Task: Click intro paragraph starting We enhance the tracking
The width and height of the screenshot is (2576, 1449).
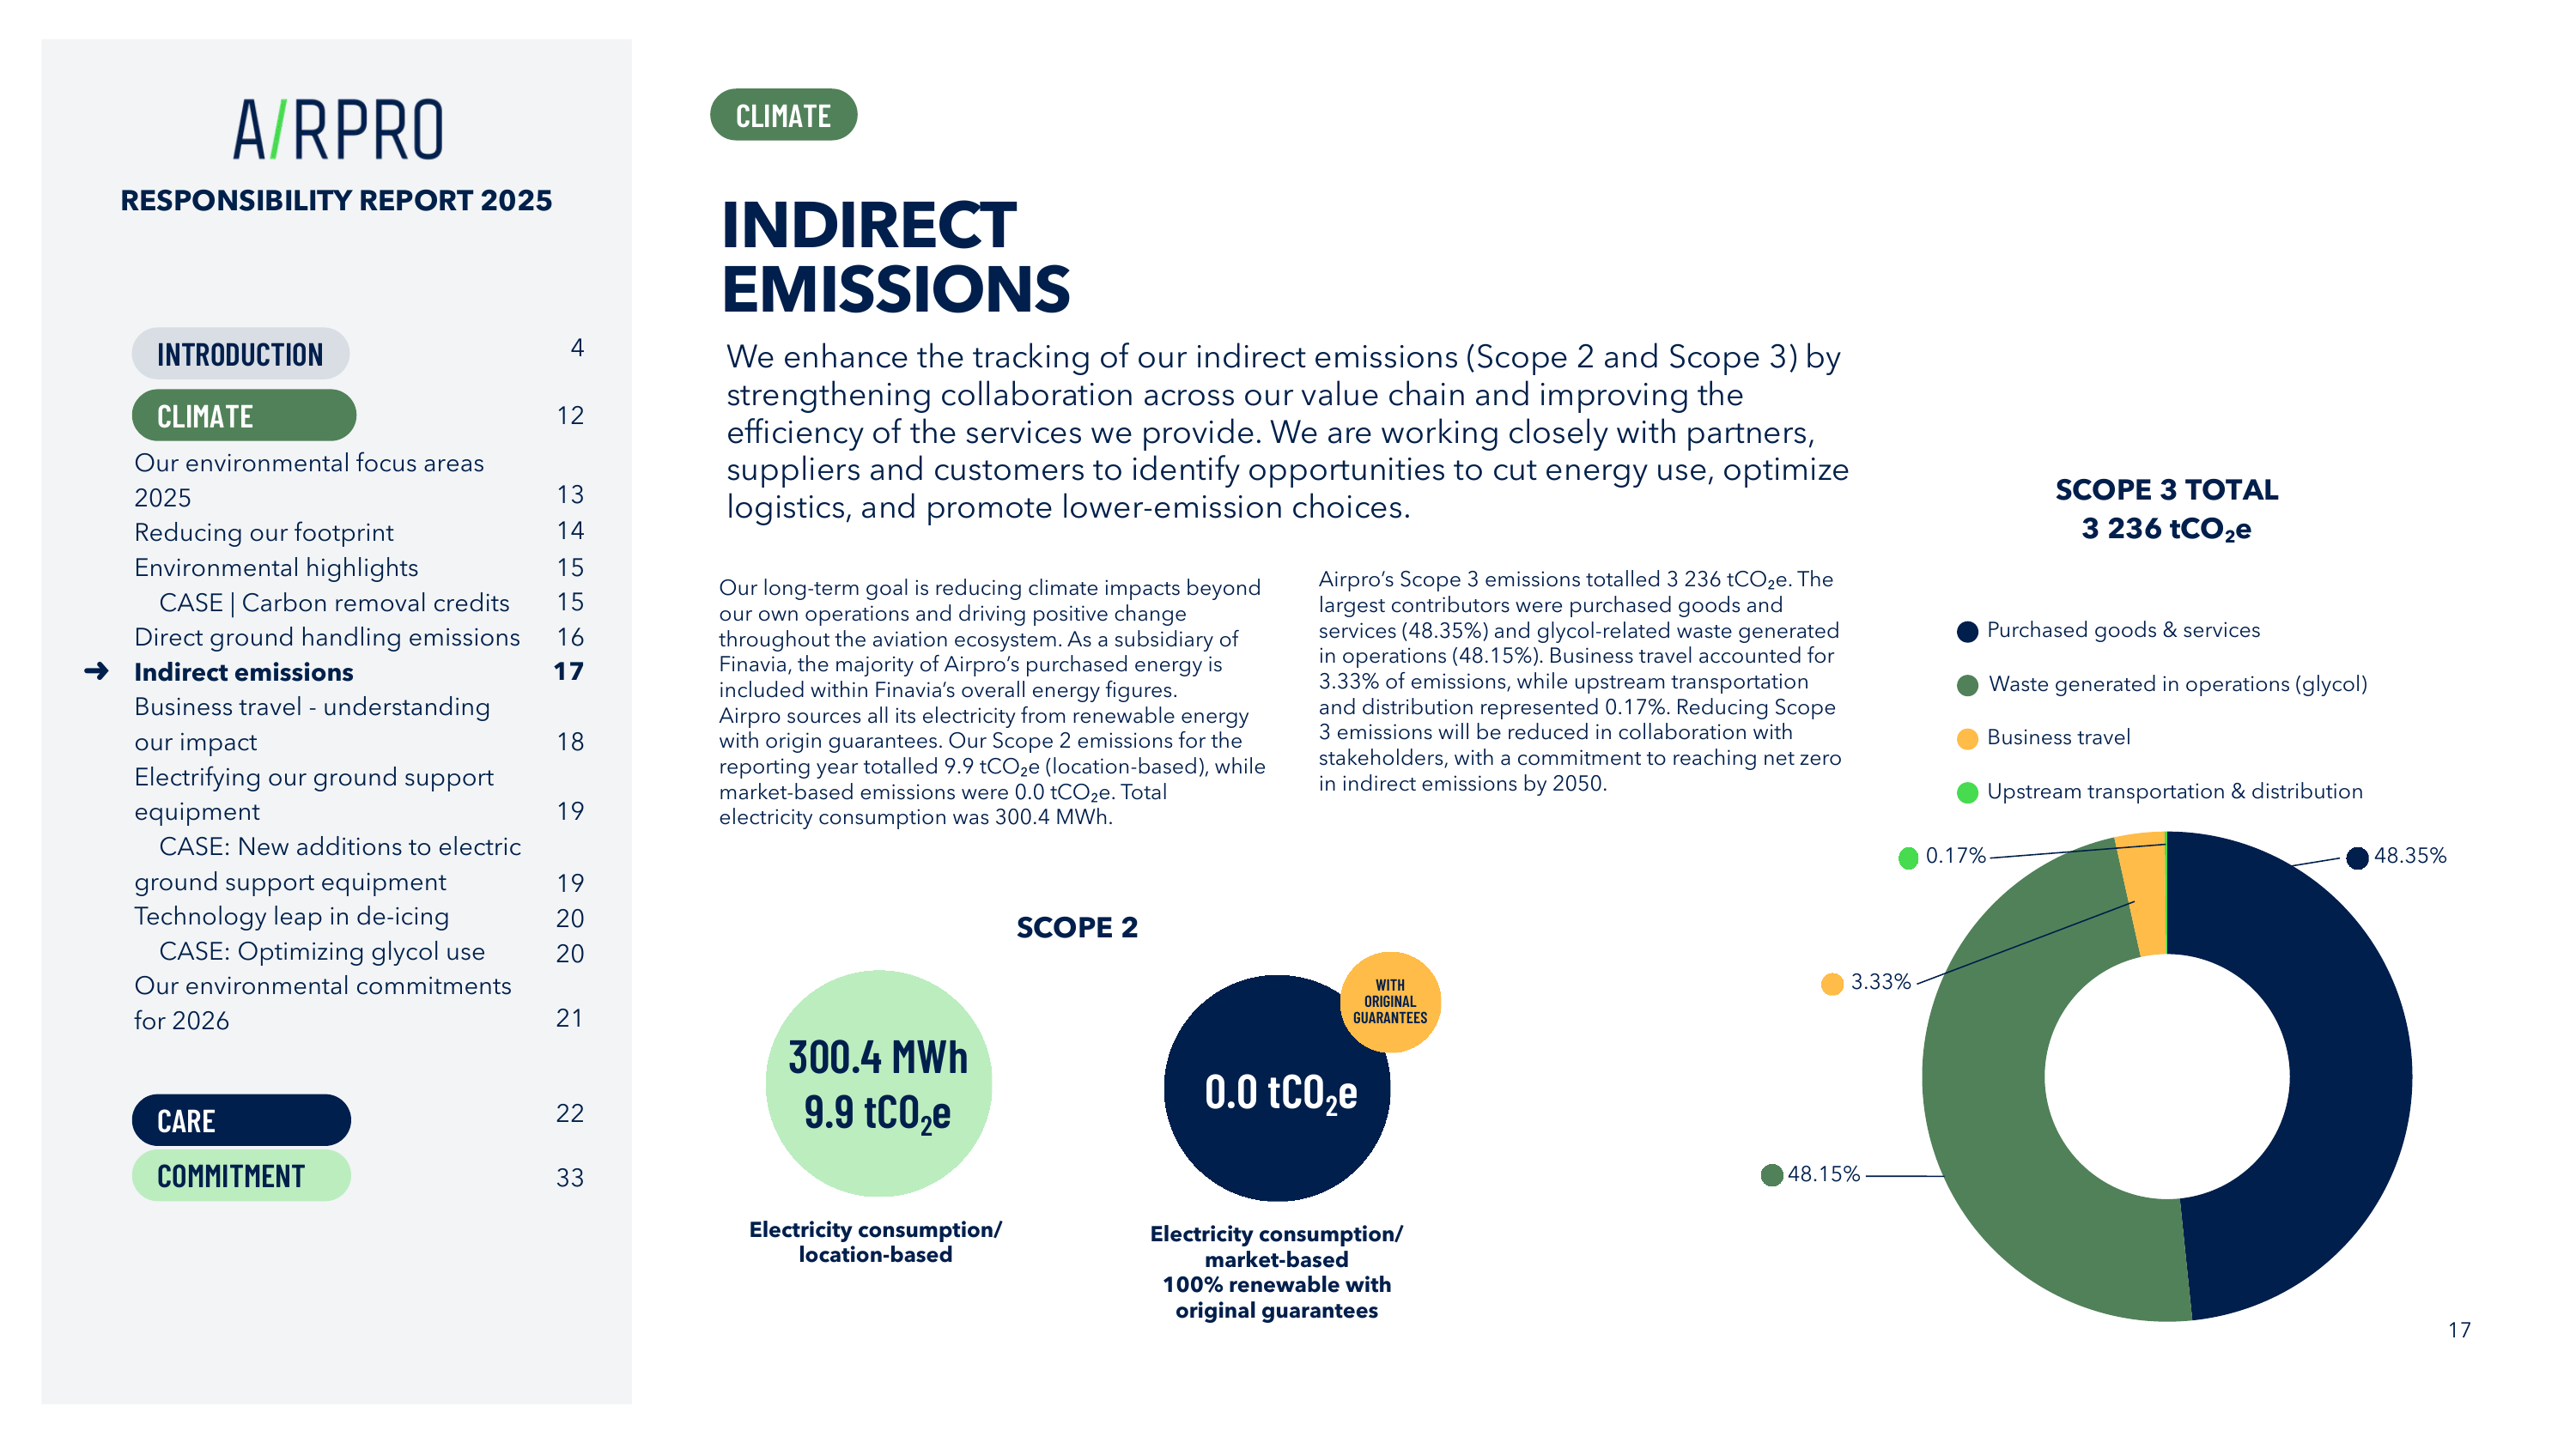Action: point(1287,432)
